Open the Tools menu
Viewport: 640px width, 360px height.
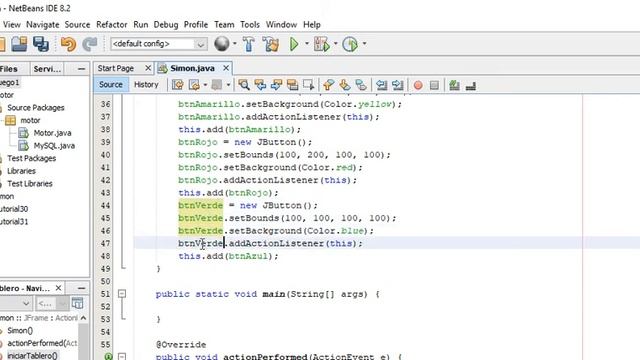coord(250,24)
